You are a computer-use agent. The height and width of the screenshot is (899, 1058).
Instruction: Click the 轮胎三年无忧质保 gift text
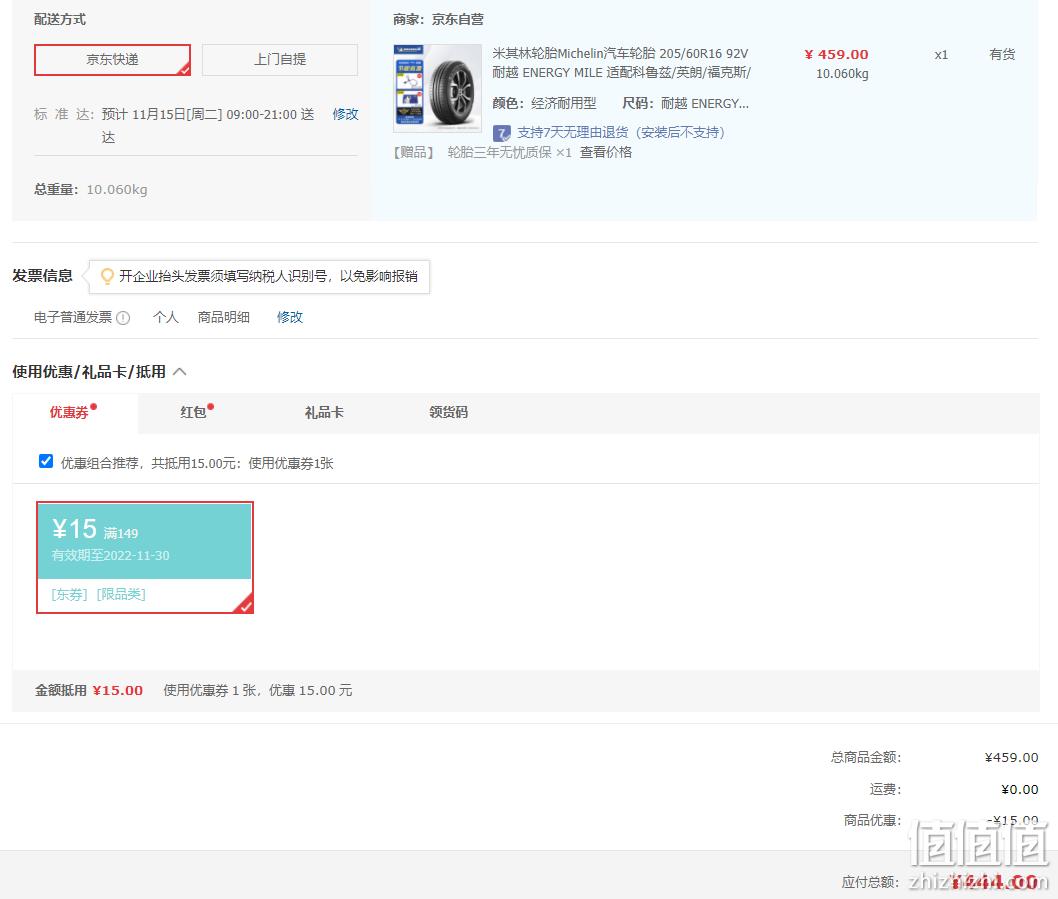pyautogui.click(x=499, y=153)
